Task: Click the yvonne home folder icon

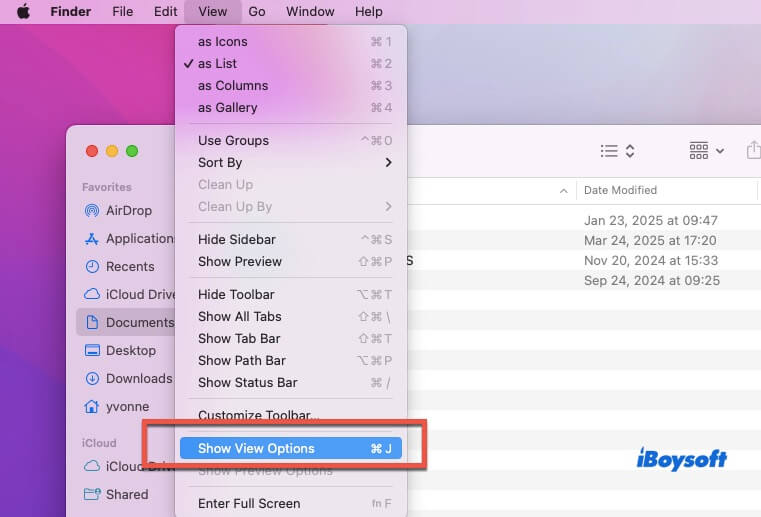Action: [92, 407]
